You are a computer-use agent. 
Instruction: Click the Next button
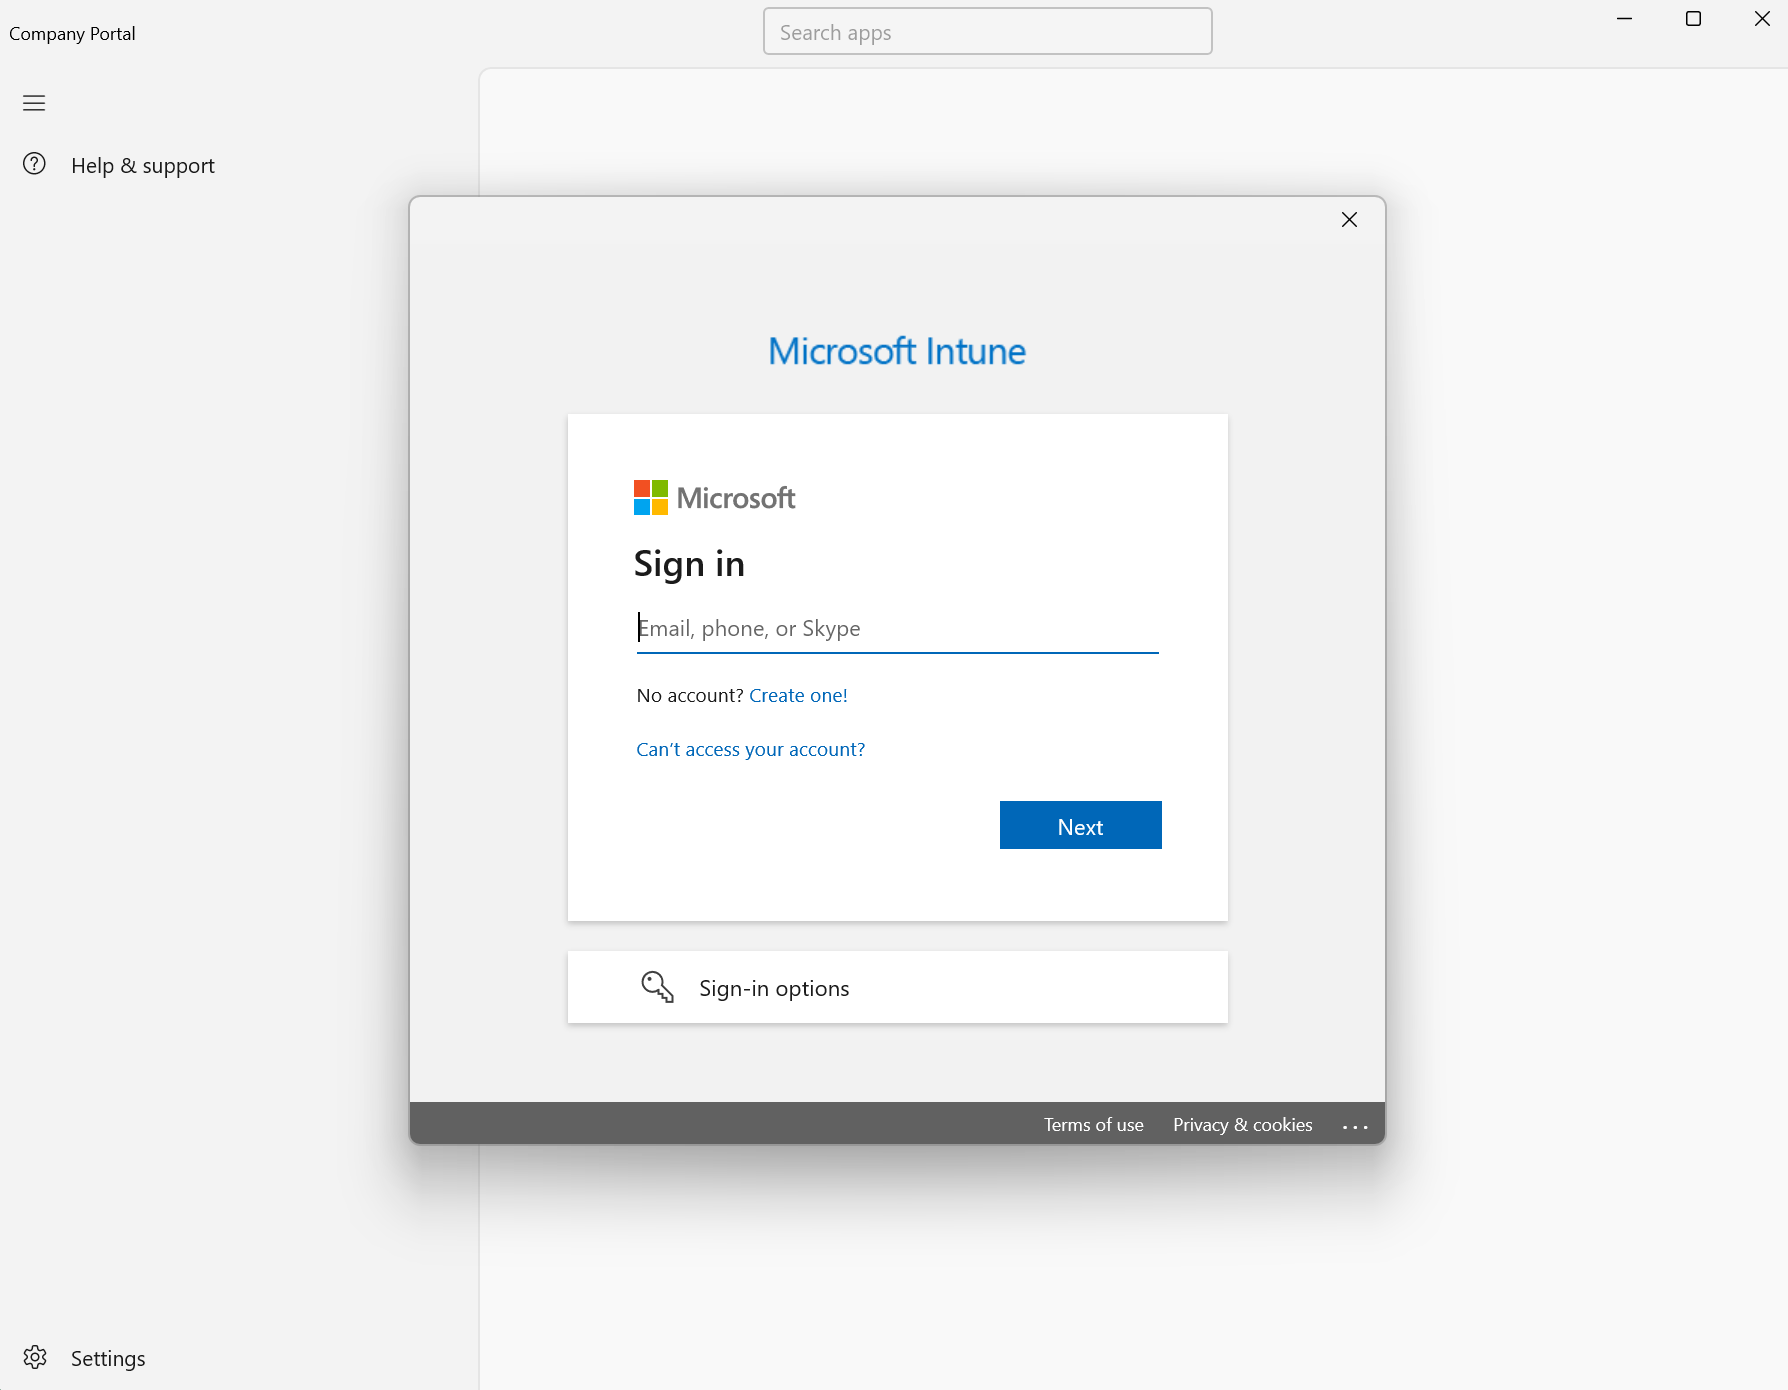click(1080, 825)
